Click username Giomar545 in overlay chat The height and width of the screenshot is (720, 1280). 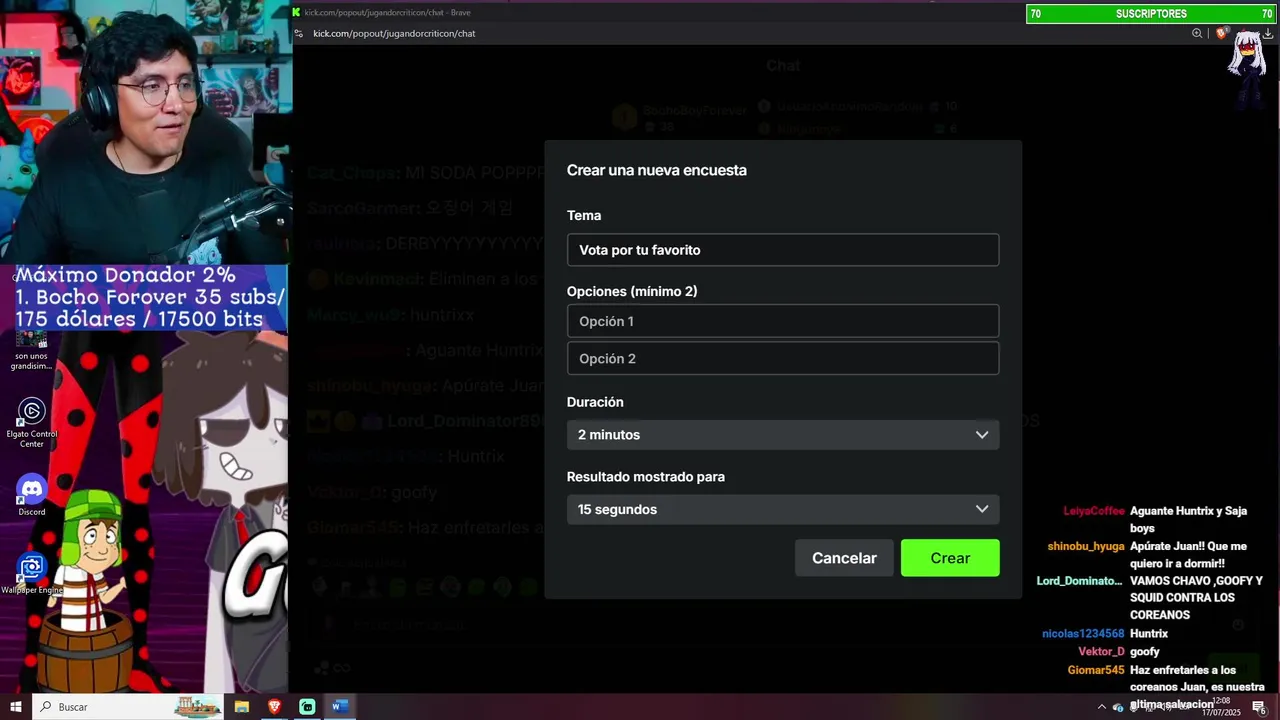click(x=1096, y=670)
